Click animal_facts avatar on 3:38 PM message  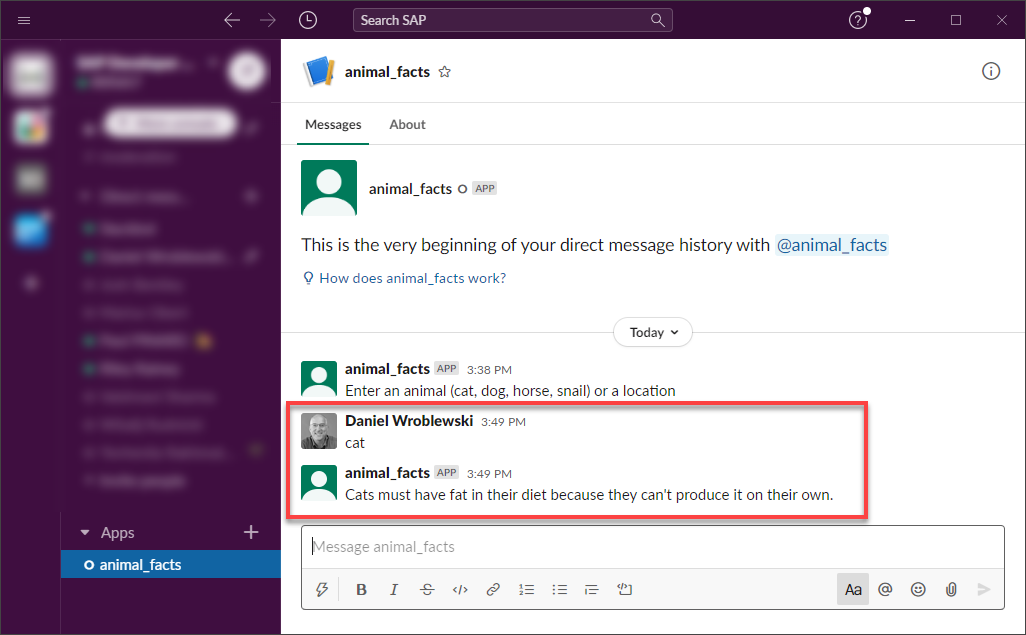[x=319, y=379]
